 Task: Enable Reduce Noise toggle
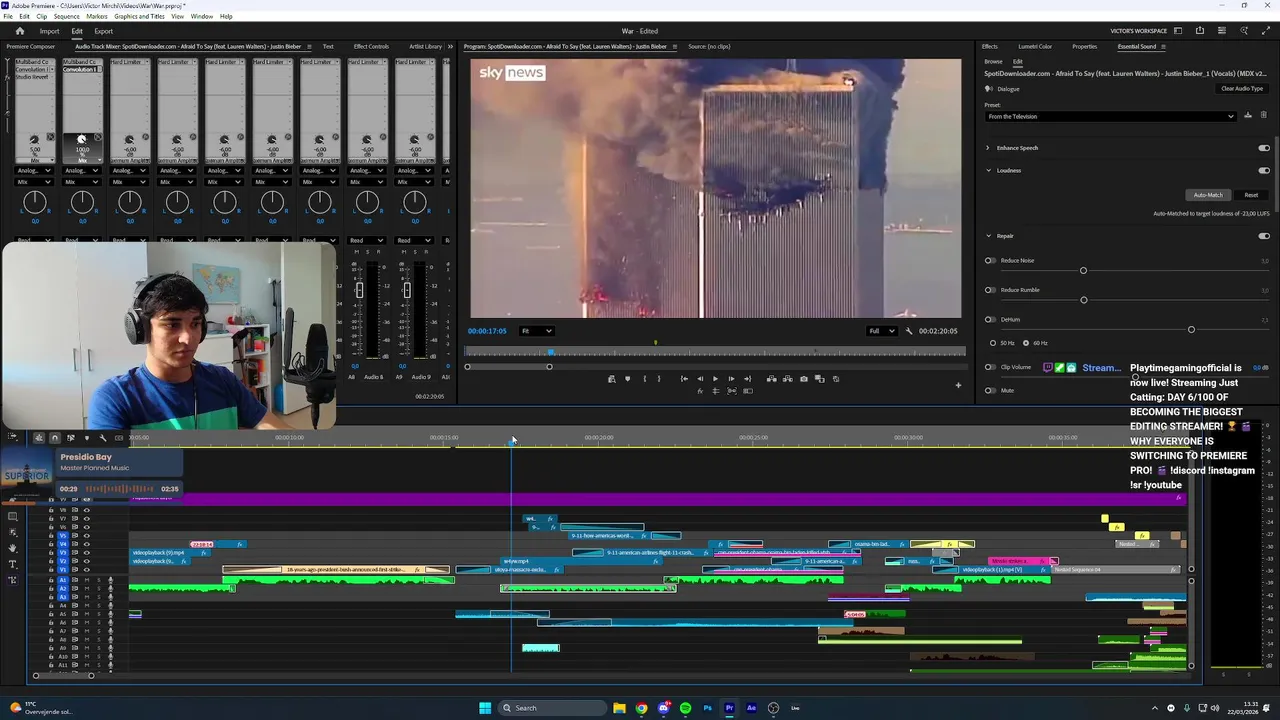(990, 261)
